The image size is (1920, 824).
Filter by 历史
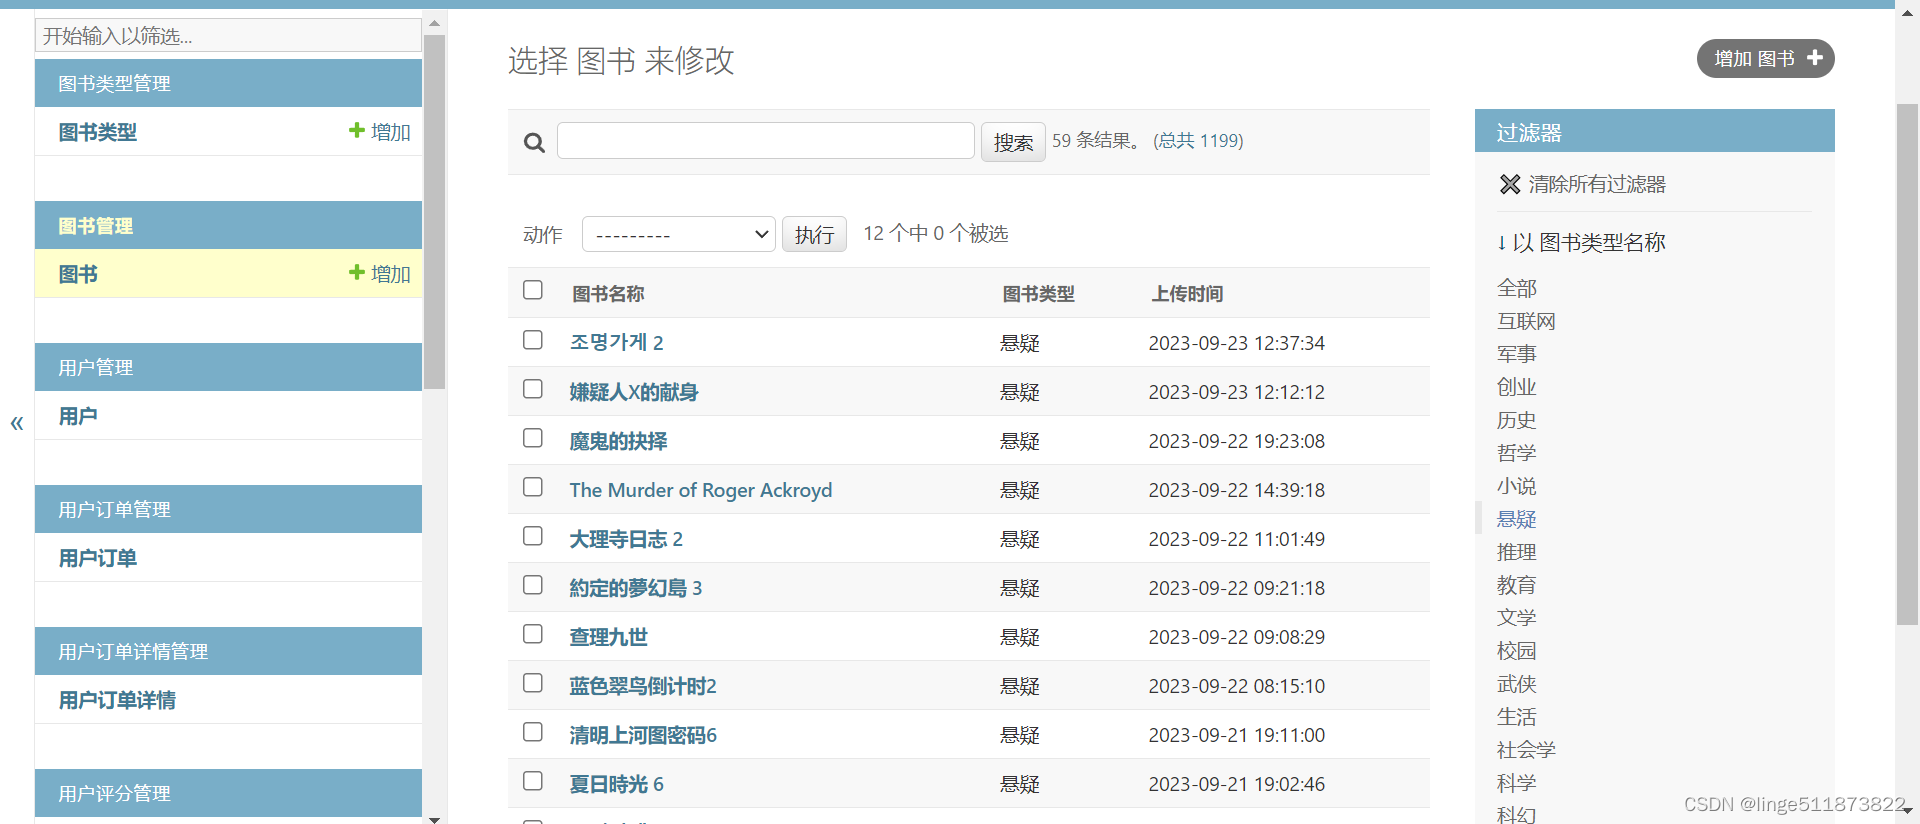point(1516,420)
